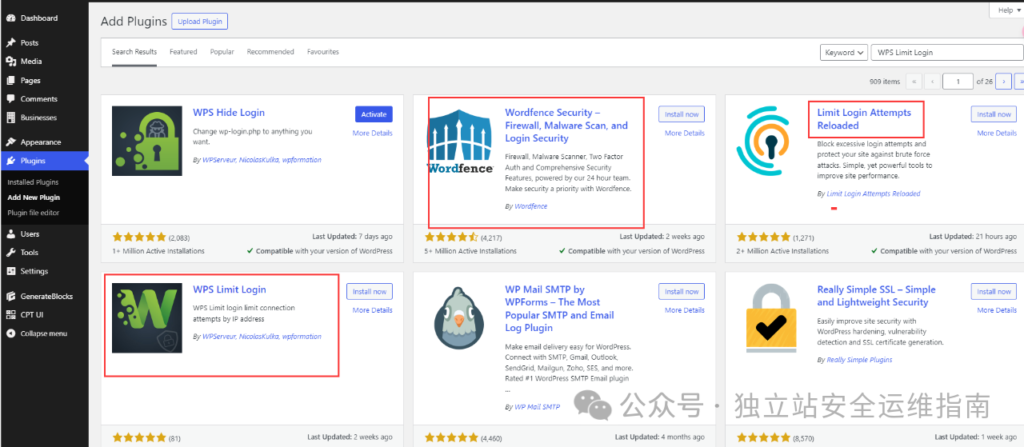Open More Details for WPS Hide Login
The image size is (1024, 447).
click(x=372, y=133)
